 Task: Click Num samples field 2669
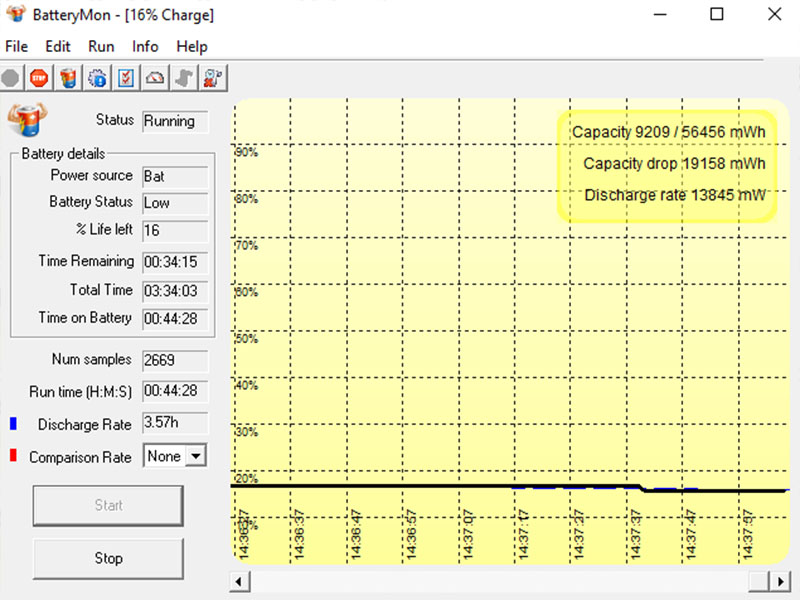tap(175, 361)
